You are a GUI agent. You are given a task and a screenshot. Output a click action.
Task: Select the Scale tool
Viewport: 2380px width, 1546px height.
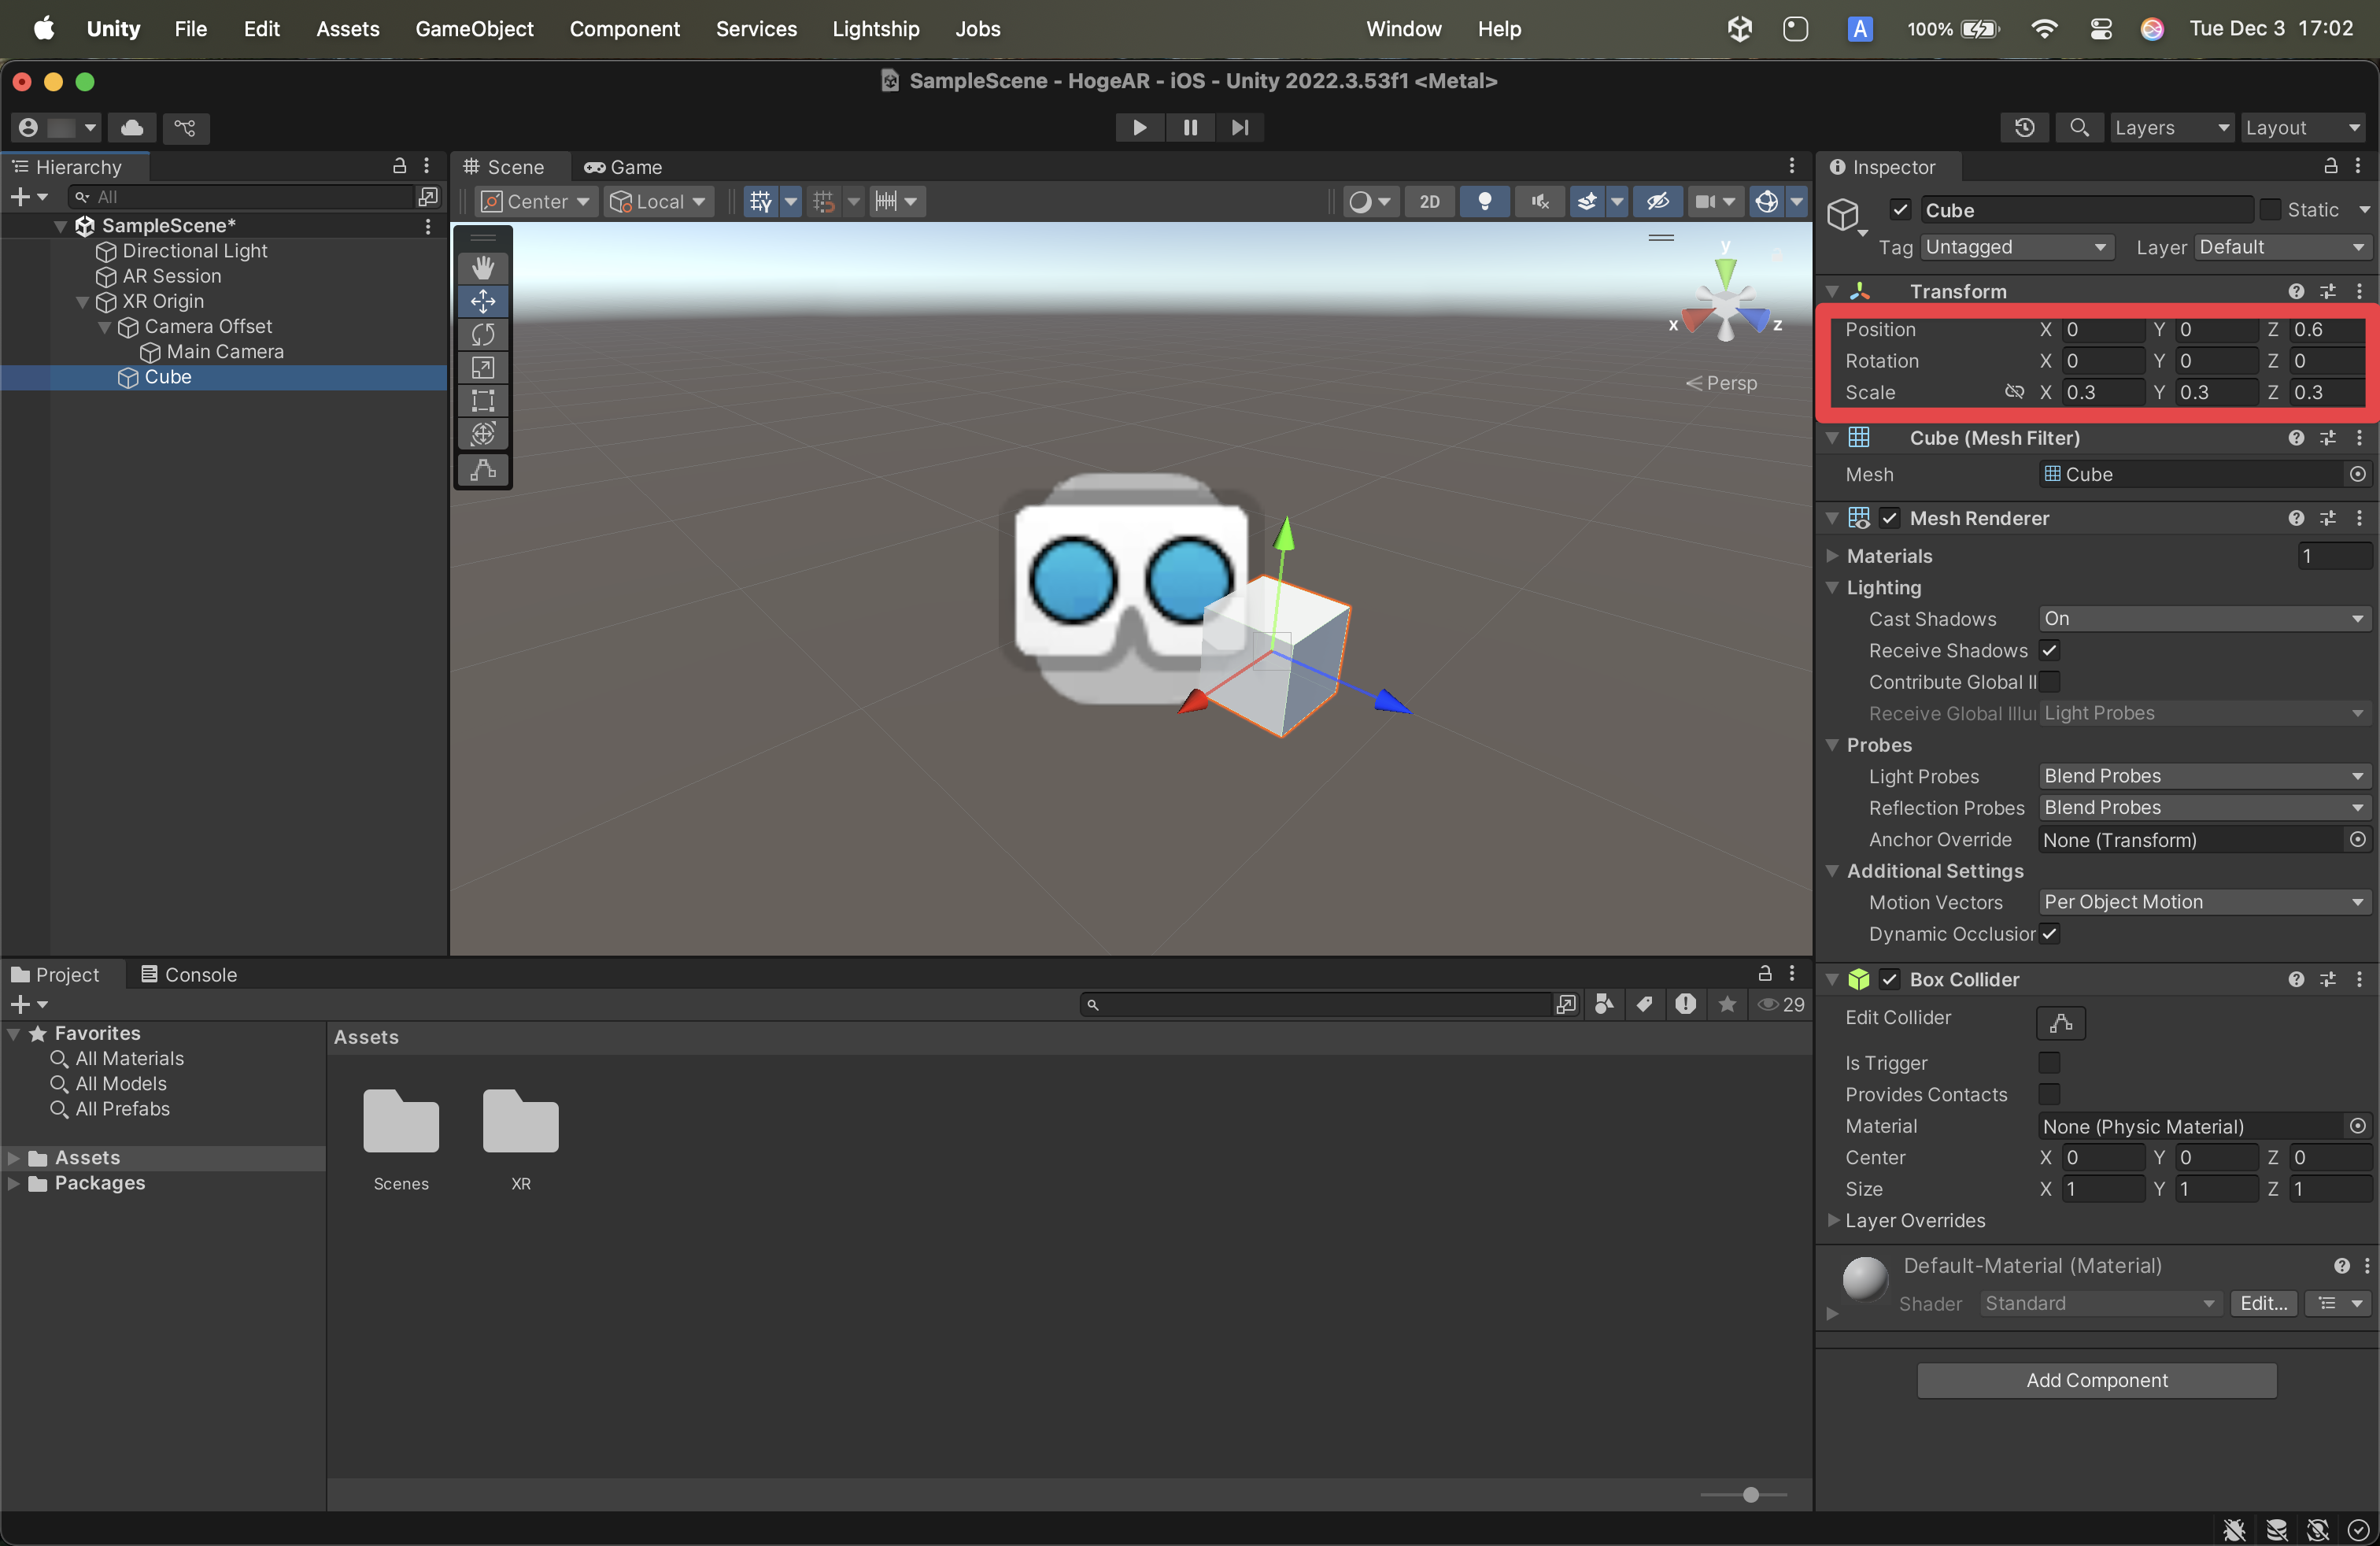(483, 367)
